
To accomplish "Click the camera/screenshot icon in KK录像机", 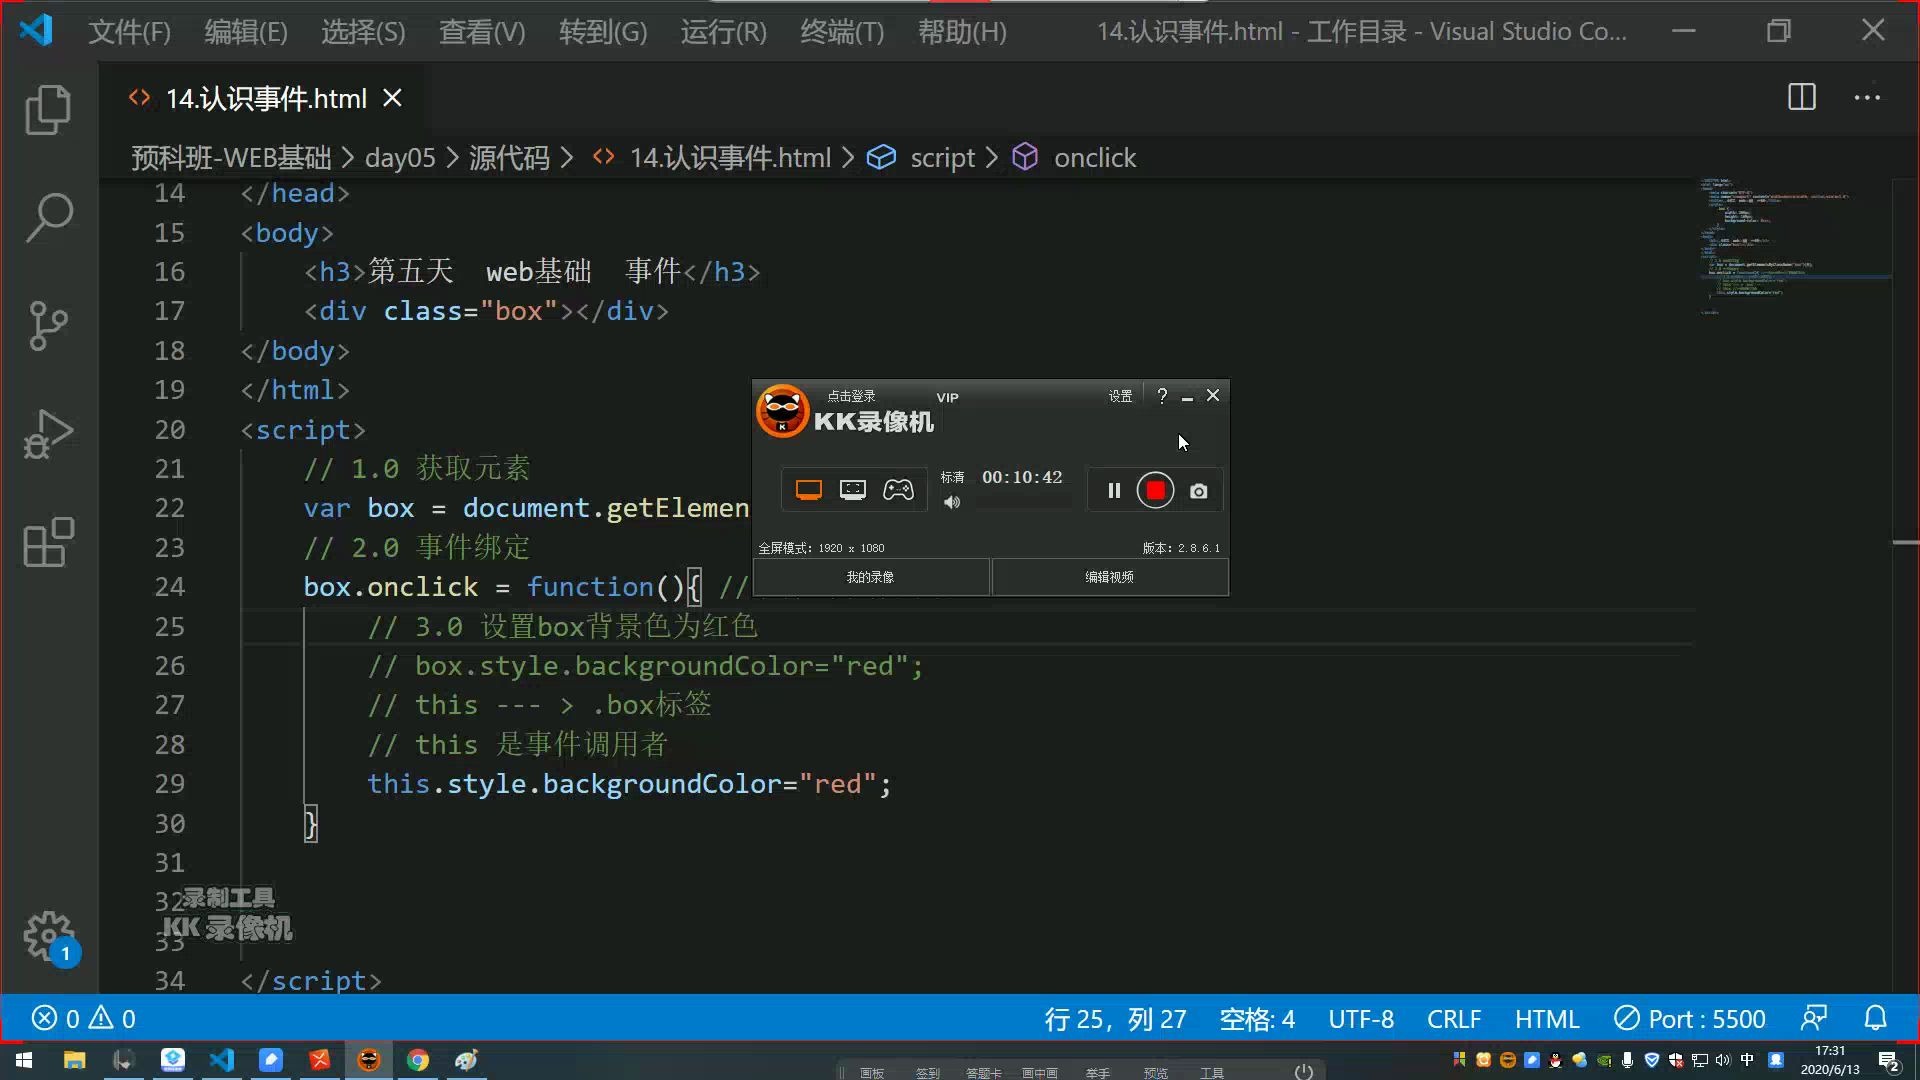I will [1199, 489].
